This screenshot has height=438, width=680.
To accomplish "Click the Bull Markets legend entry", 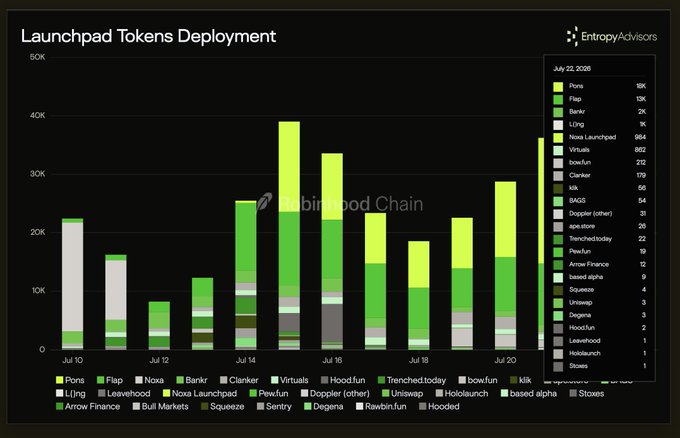I will point(160,406).
